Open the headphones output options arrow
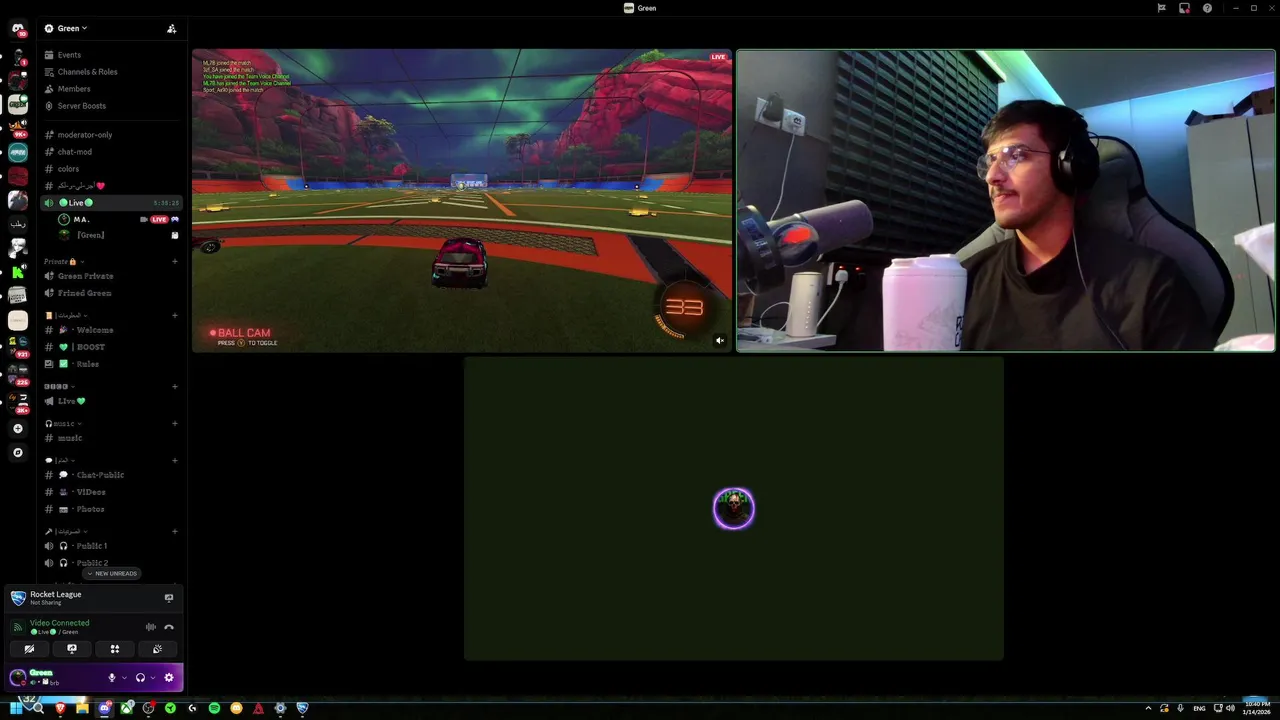 point(152,677)
